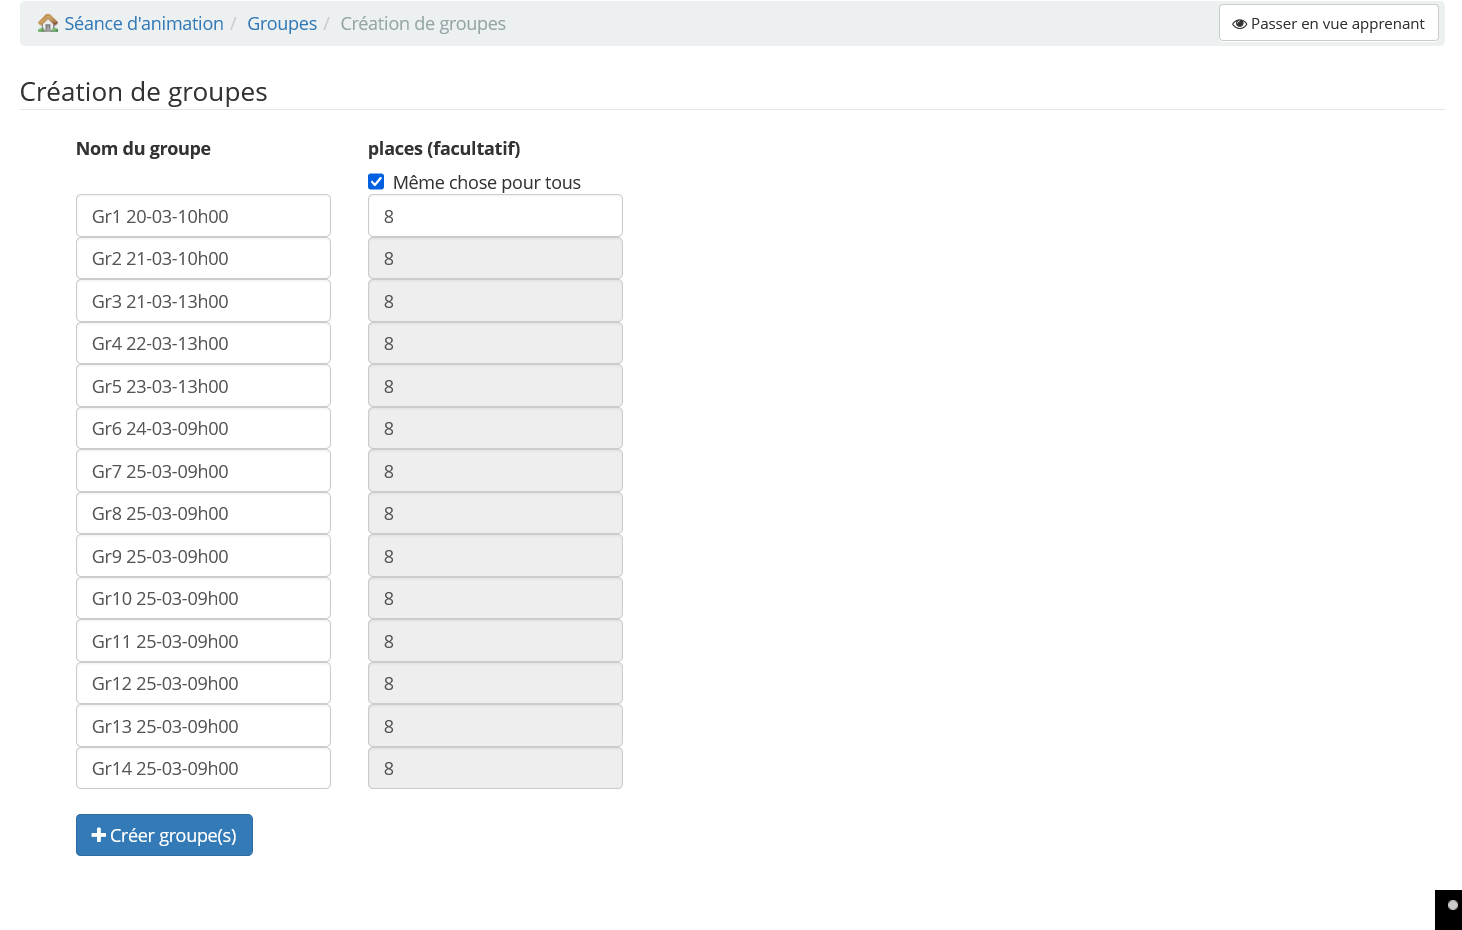Select the 'Gr14 25-03-09h00' name field
Screen dimensions: 1462x930
coord(203,768)
